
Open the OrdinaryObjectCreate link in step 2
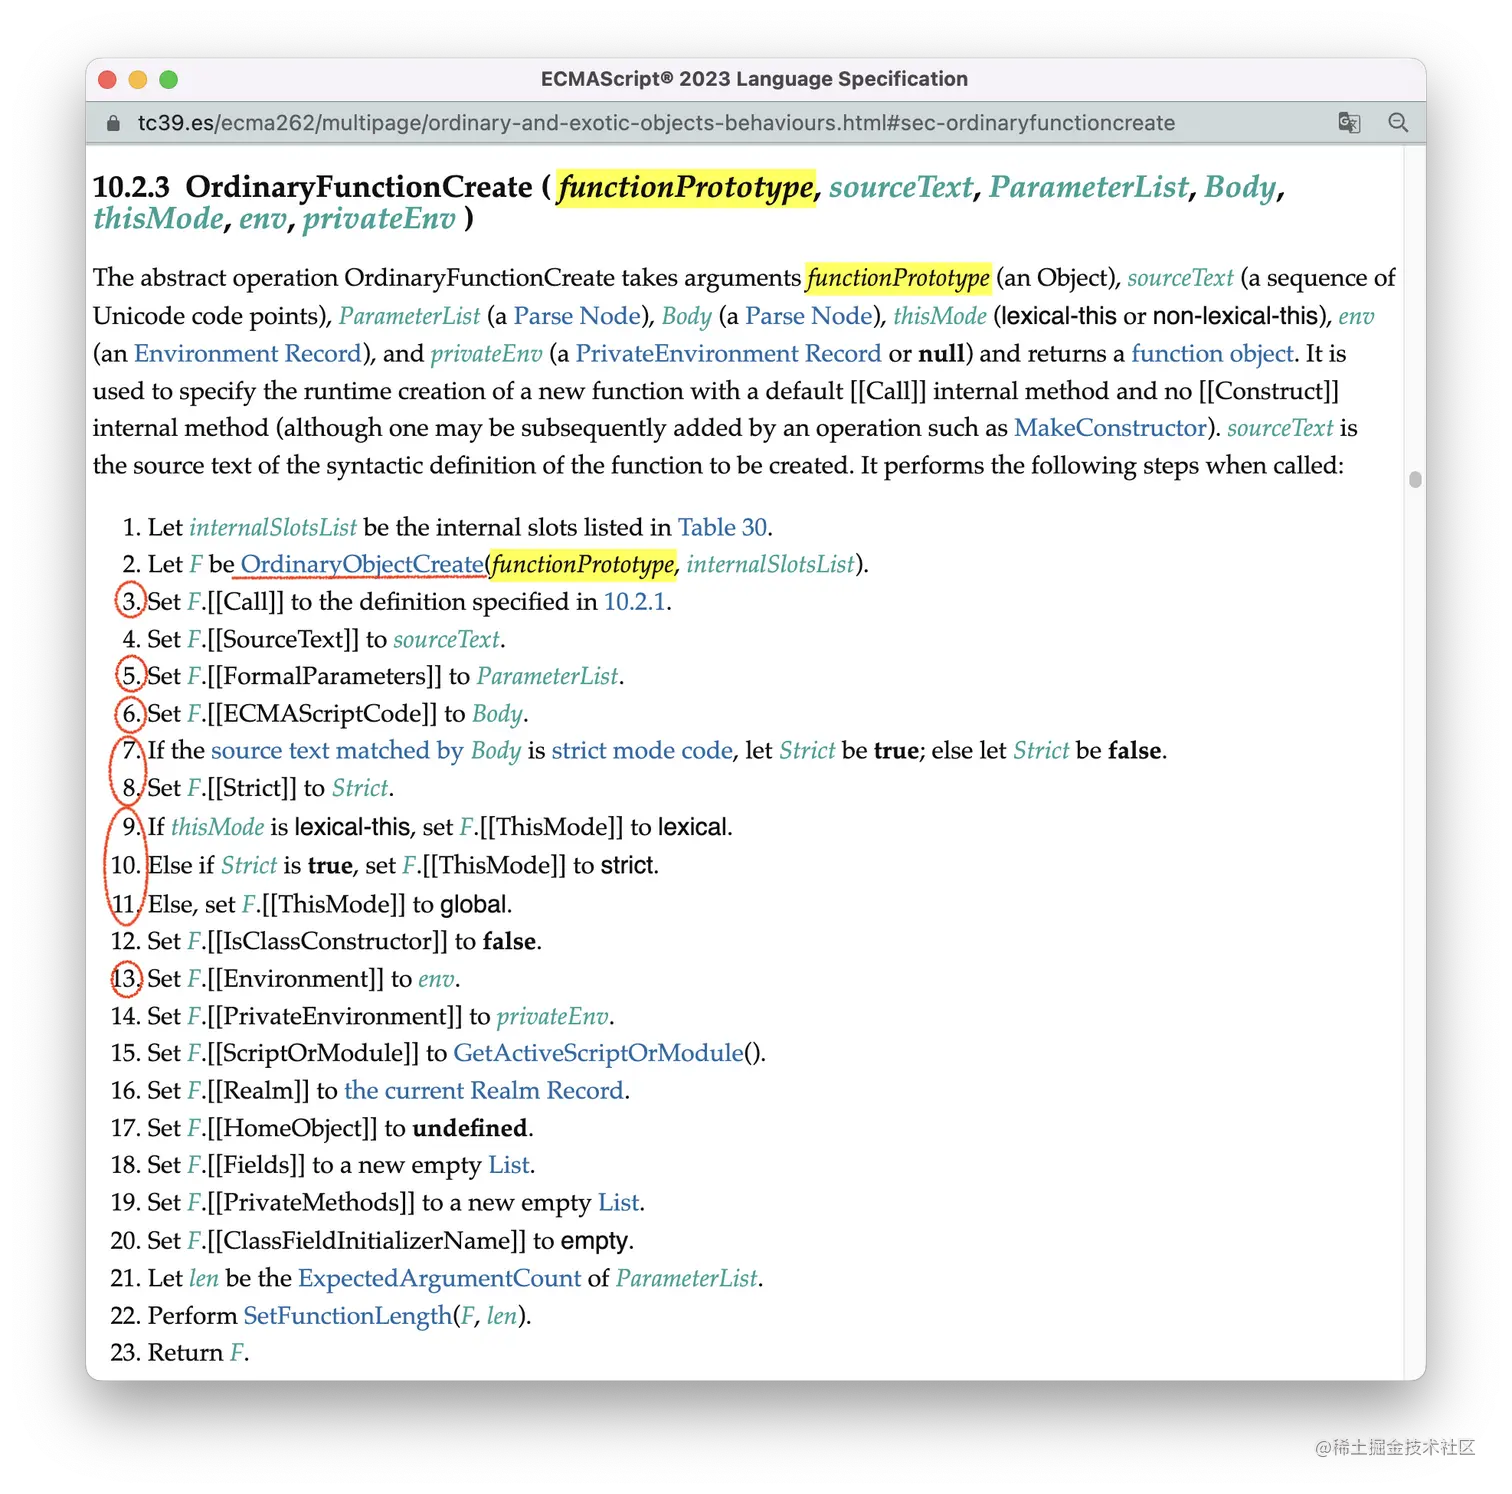[x=362, y=564]
